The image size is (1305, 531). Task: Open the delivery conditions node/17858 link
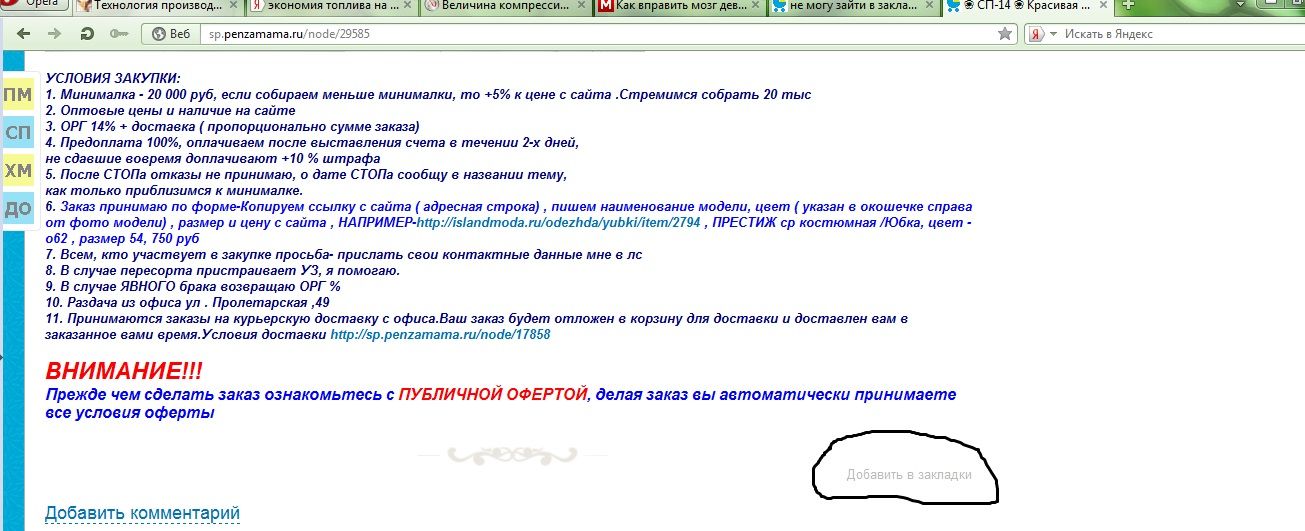[x=440, y=335]
